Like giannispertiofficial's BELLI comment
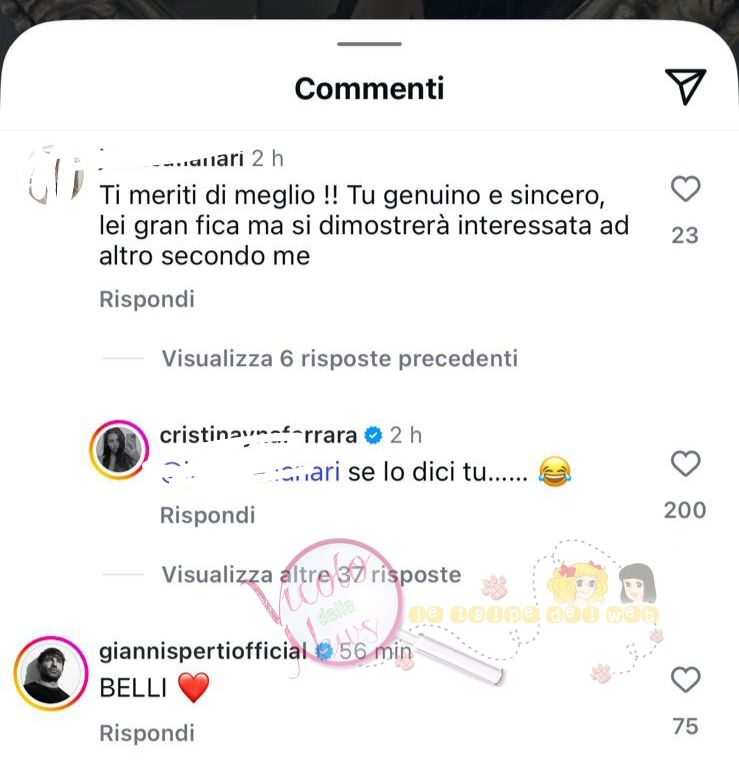 (686, 680)
